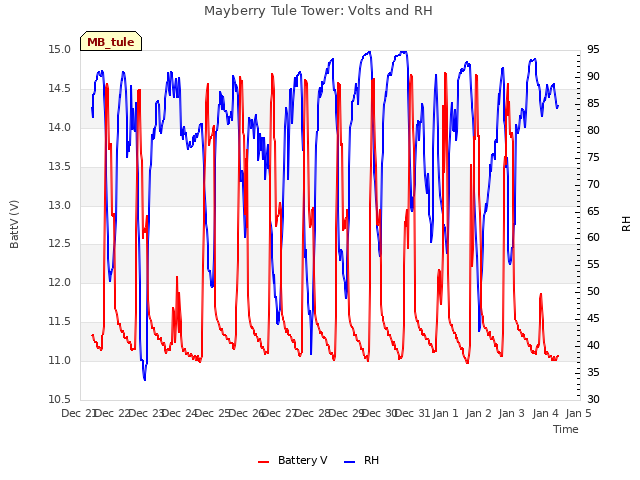Click the 11.5 left axis tick label

tap(59, 322)
